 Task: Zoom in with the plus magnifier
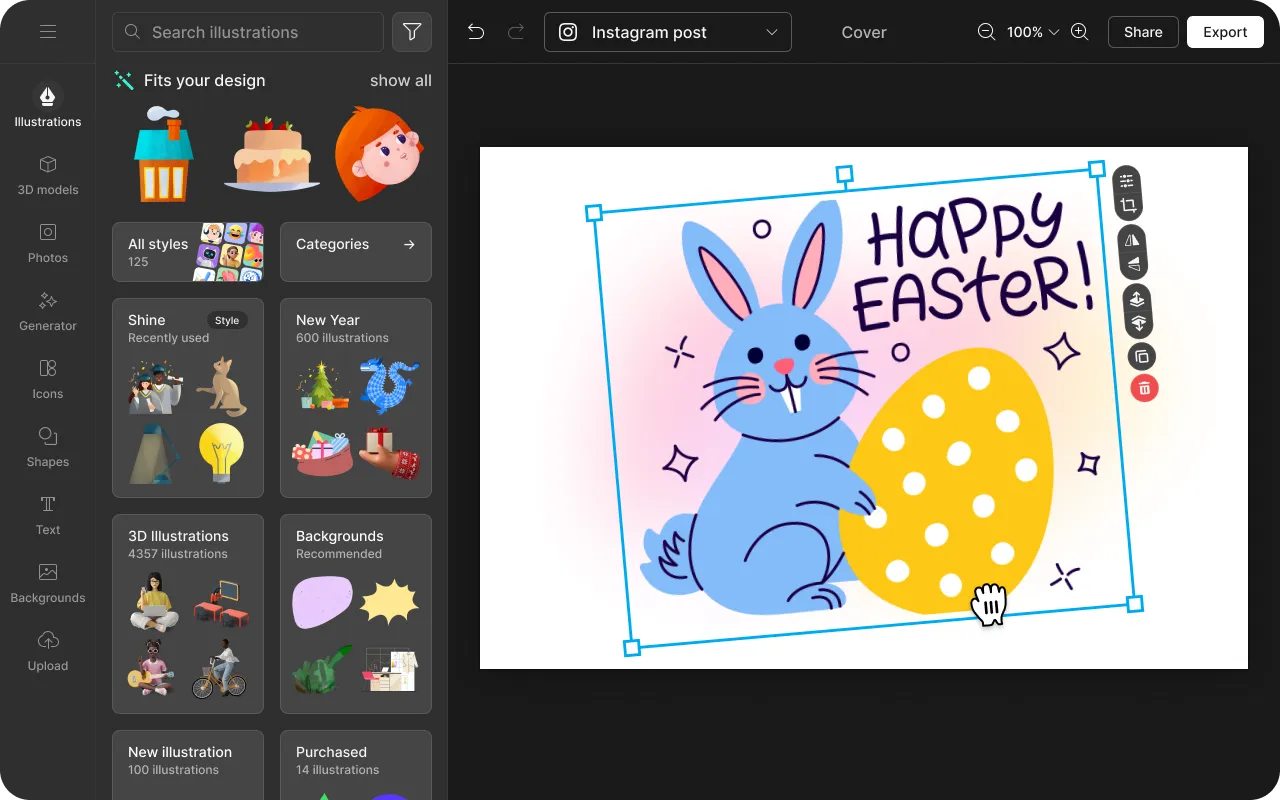(1079, 32)
